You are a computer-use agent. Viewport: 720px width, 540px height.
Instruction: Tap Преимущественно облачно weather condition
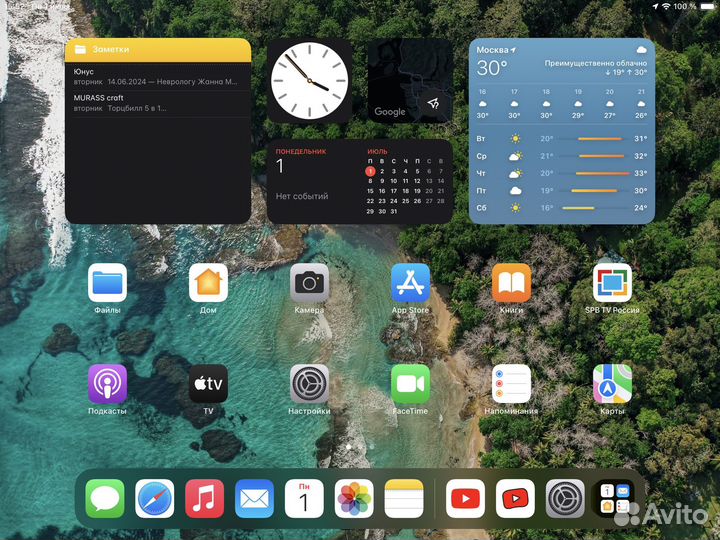[596, 63]
